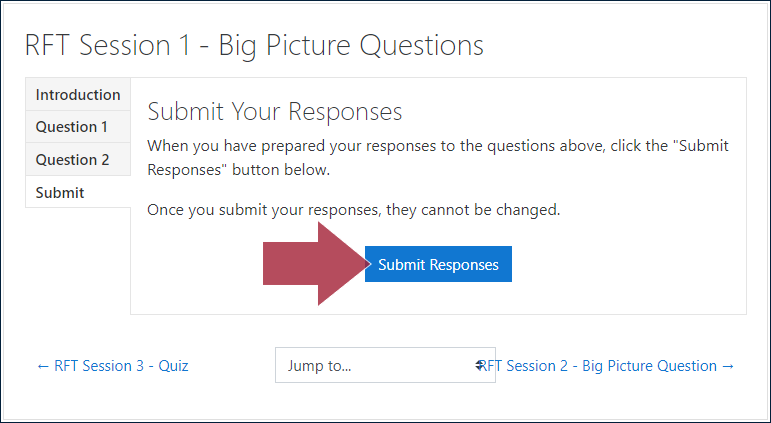
Task: Click the word "Quiz" in previous activity link
Action: pos(173,366)
